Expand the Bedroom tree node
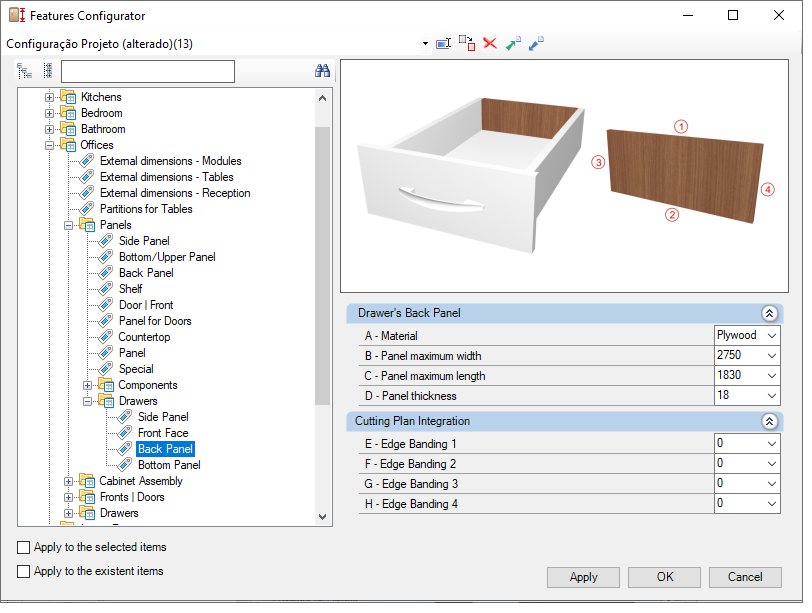Screen dimensions: 812x613 (x=49, y=113)
